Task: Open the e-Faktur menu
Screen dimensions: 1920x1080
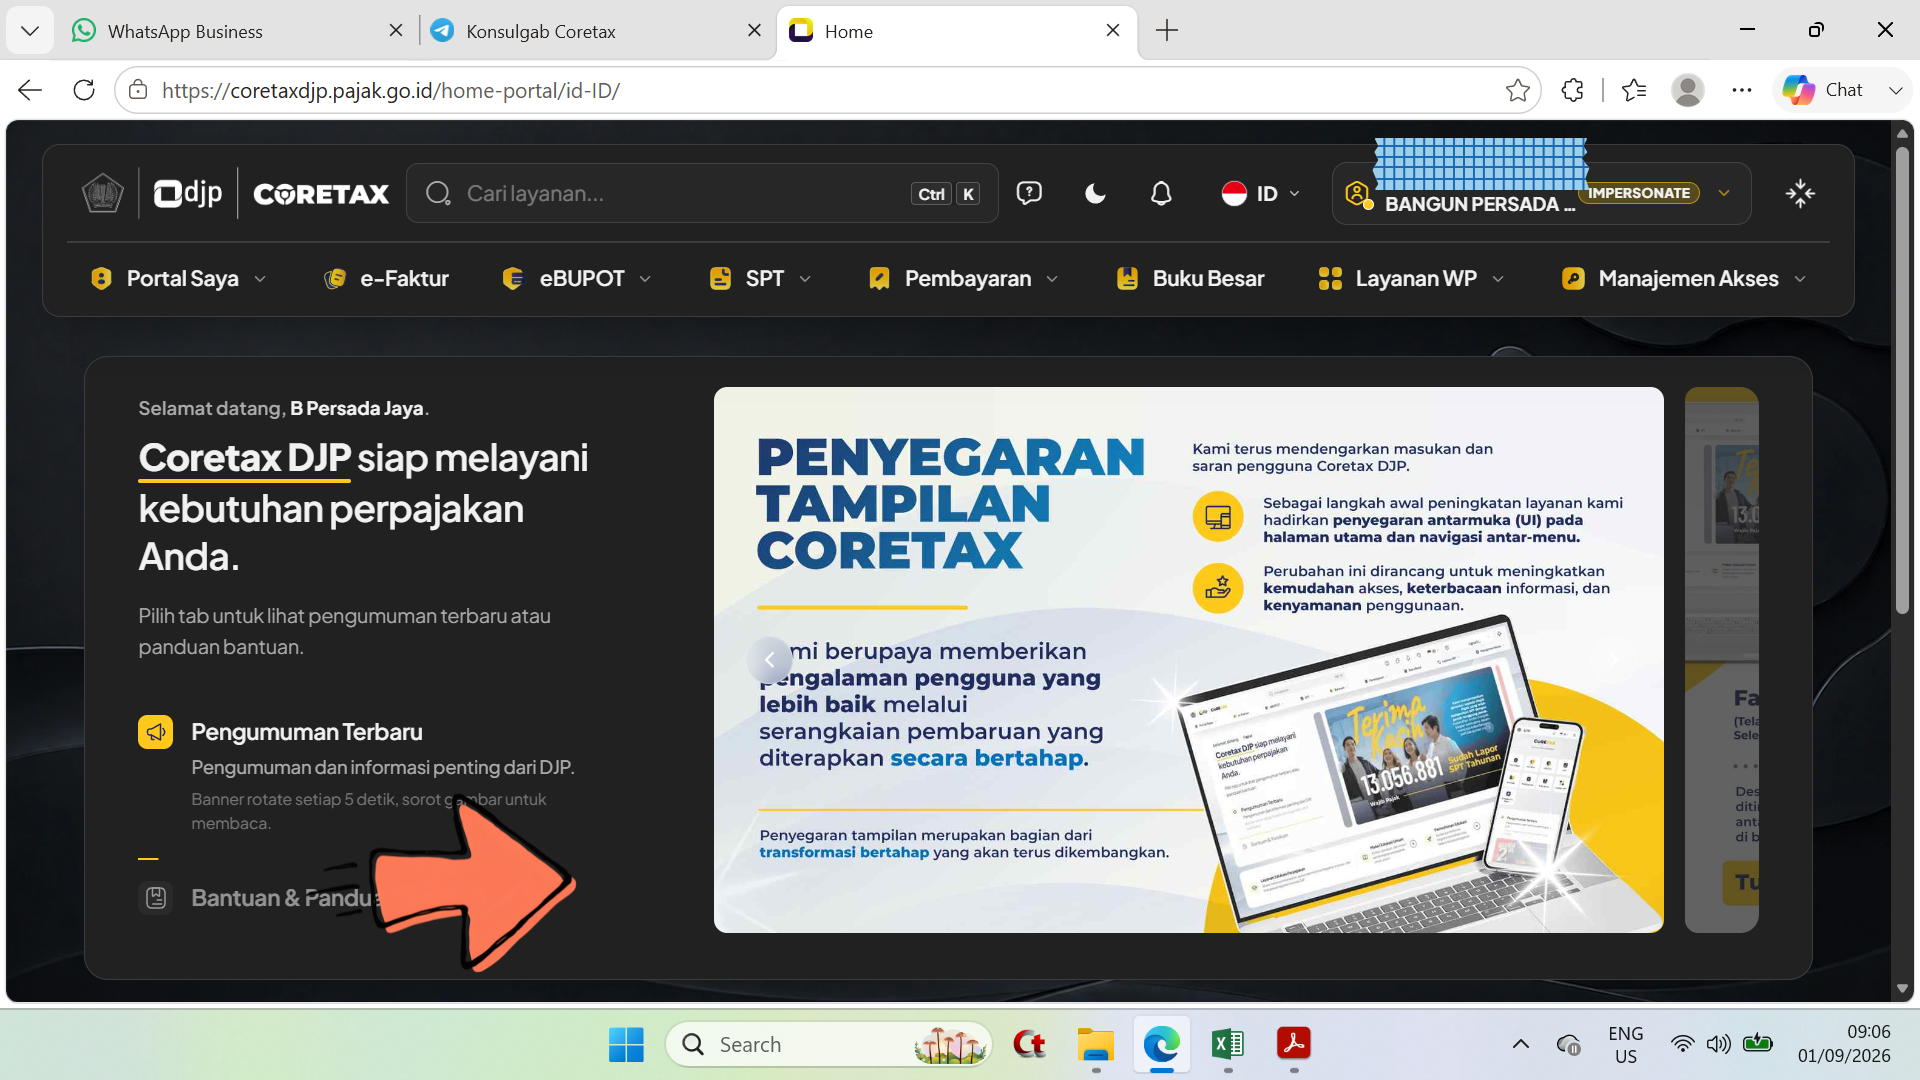Action: point(386,279)
